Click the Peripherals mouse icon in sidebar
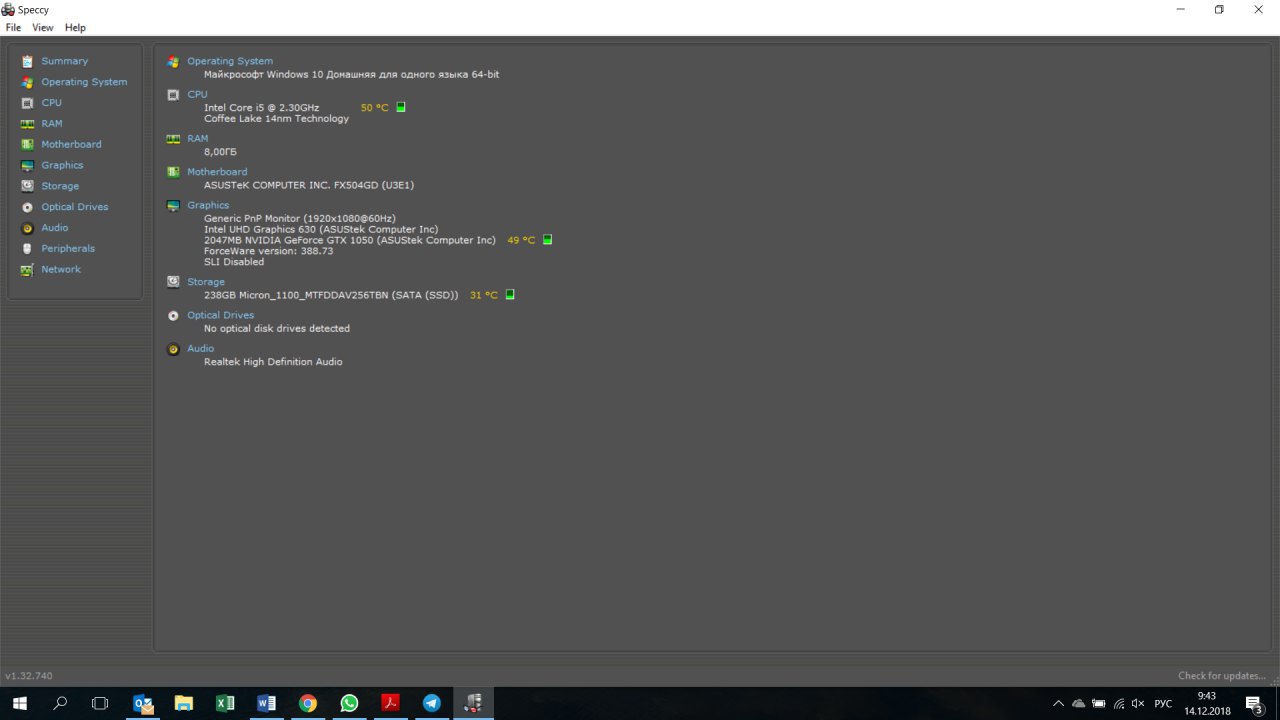Image resolution: width=1280 pixels, height=720 pixels. pyautogui.click(x=27, y=248)
